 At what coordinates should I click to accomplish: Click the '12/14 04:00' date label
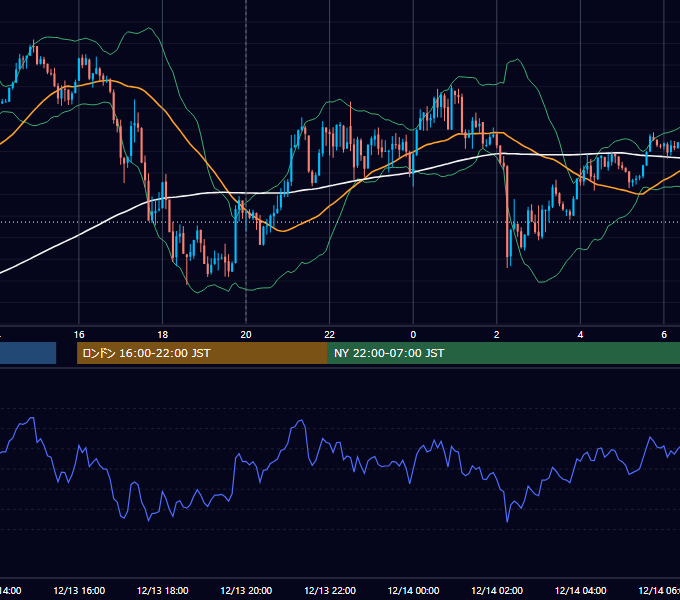[581, 591]
